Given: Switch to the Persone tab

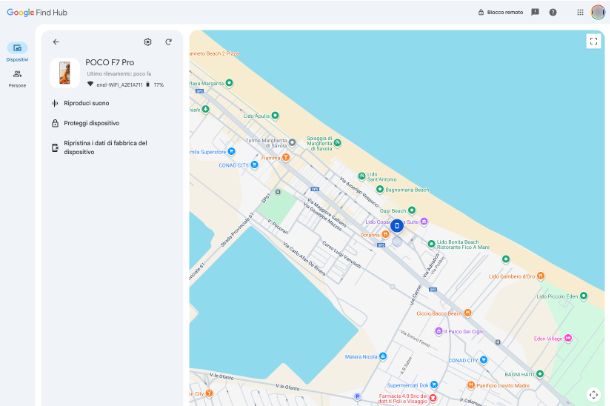Looking at the screenshot, I should click(17, 78).
